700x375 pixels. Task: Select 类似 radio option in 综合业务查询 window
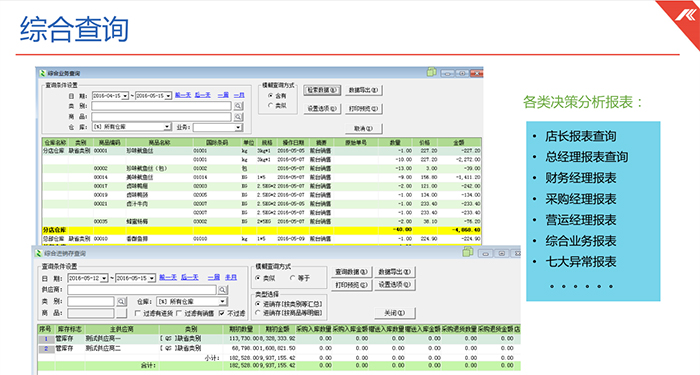(x=271, y=105)
